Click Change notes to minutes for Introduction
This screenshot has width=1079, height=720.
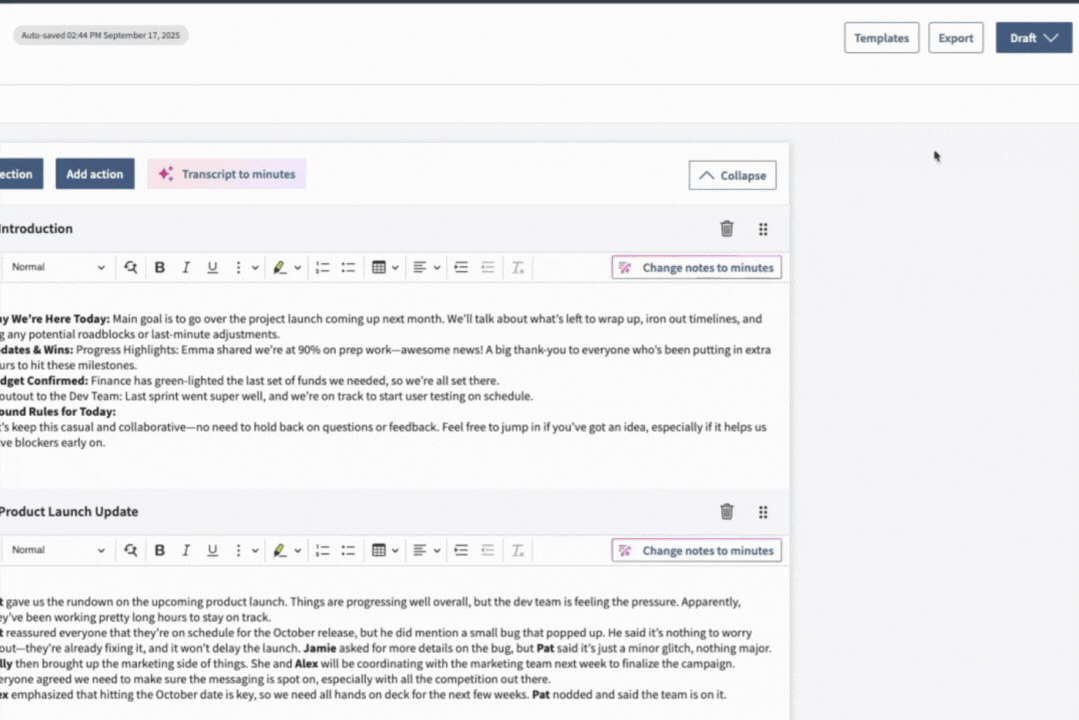click(696, 267)
